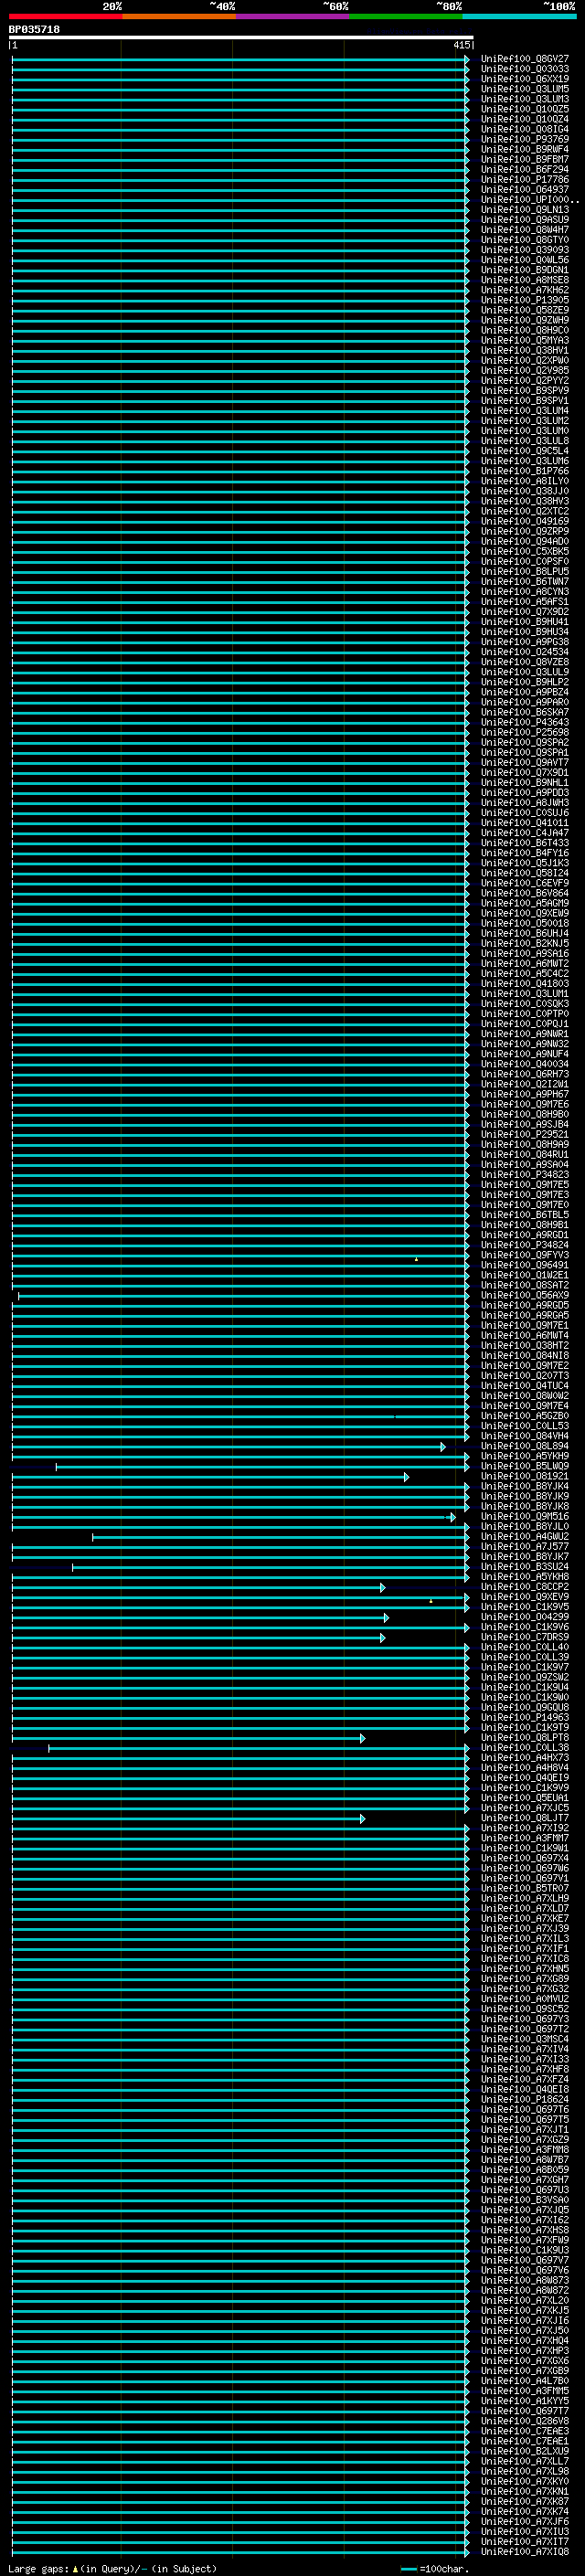Select the UniRef100_A7XJF6 label
Viewport: 585px width, 2576px height.
tap(525, 2522)
